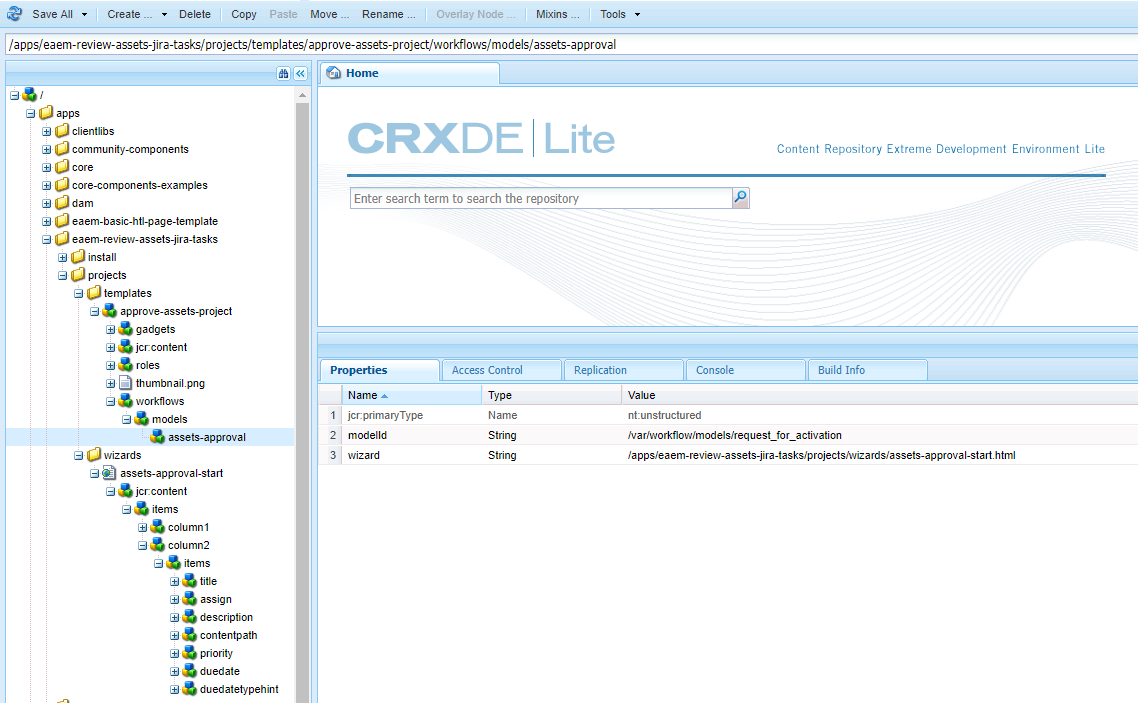Image resolution: width=1138 pixels, height=703 pixels.
Task: Expand the column1 node
Action: click(142, 527)
